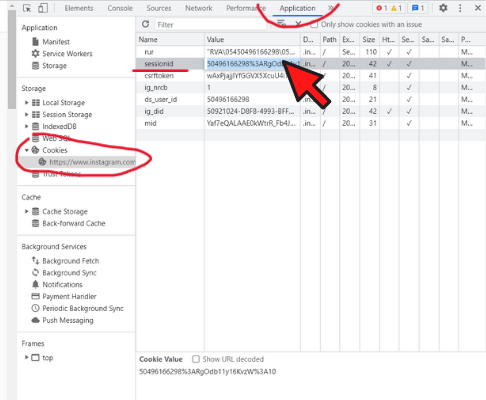The width and height of the screenshot is (486, 400).
Task: Click the Notifications bell icon
Action: [35, 284]
